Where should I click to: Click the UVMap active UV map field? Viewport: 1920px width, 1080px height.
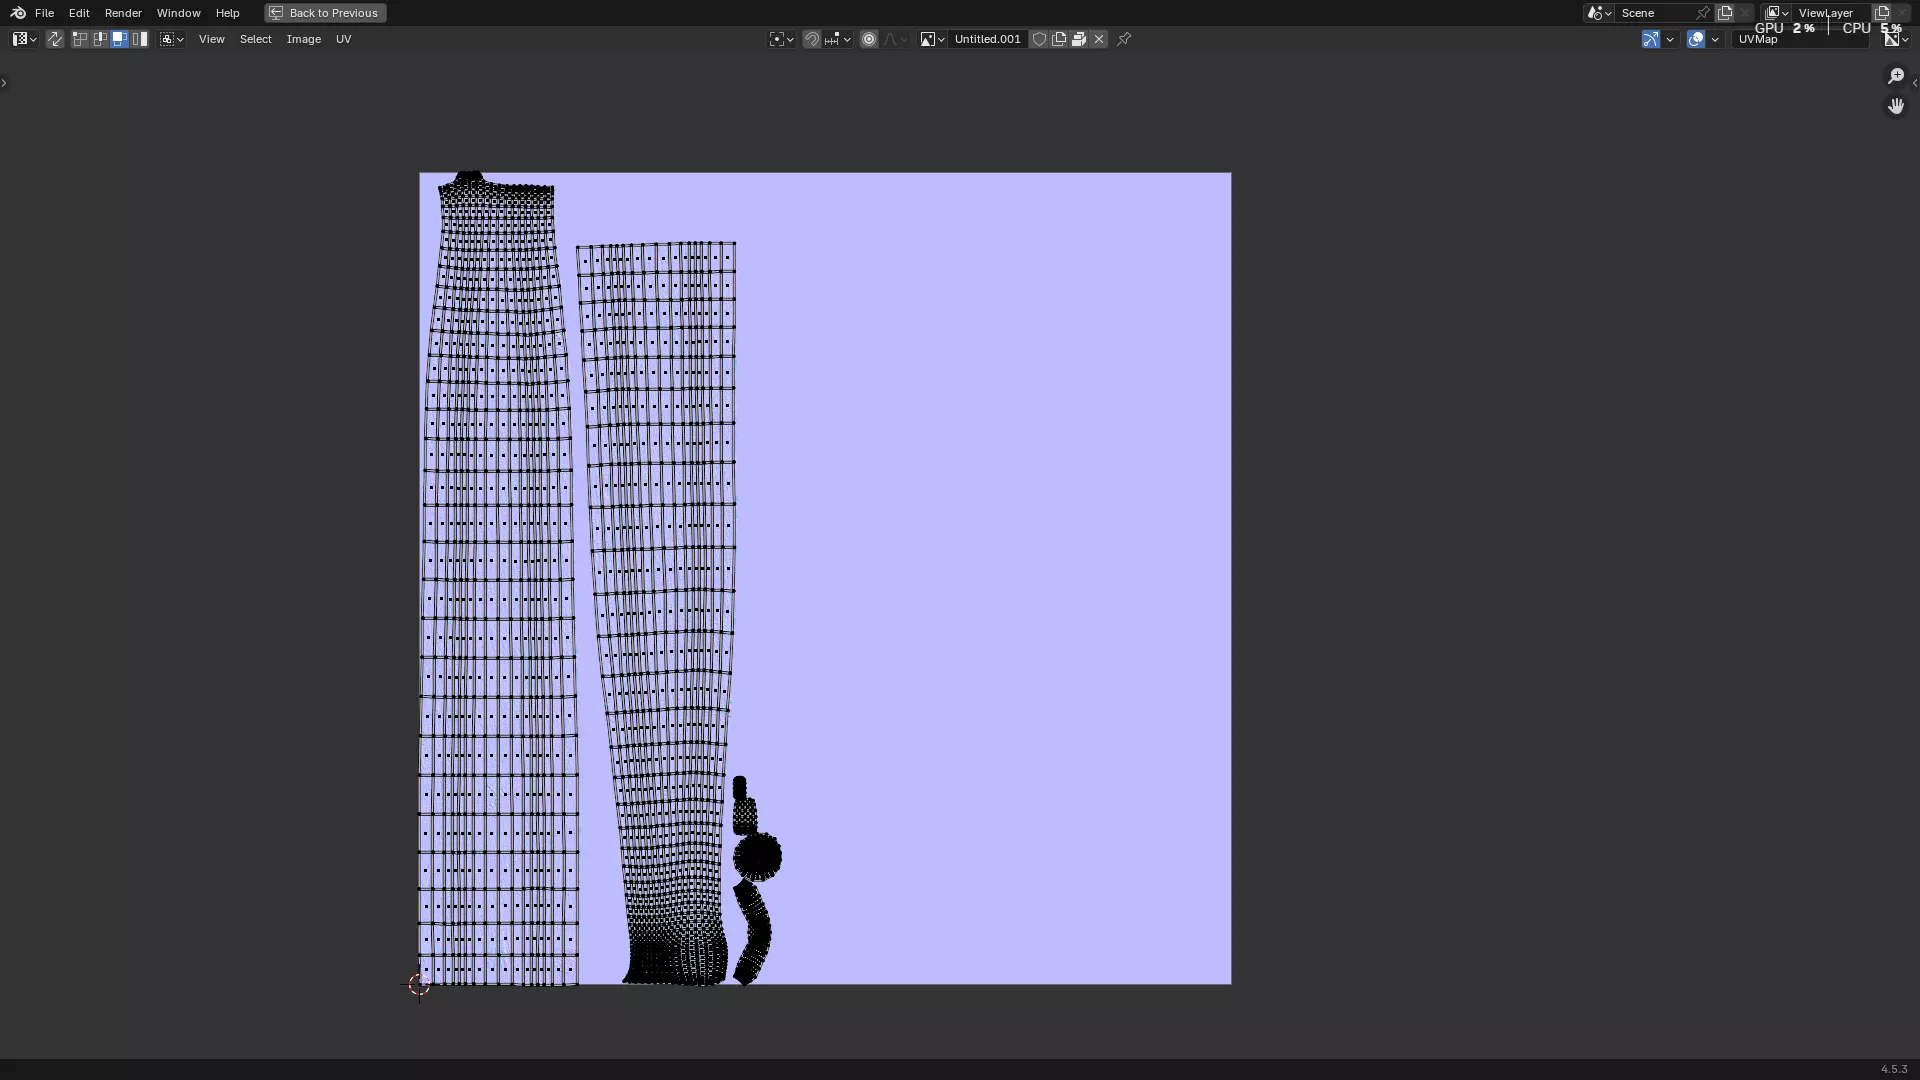1800,39
